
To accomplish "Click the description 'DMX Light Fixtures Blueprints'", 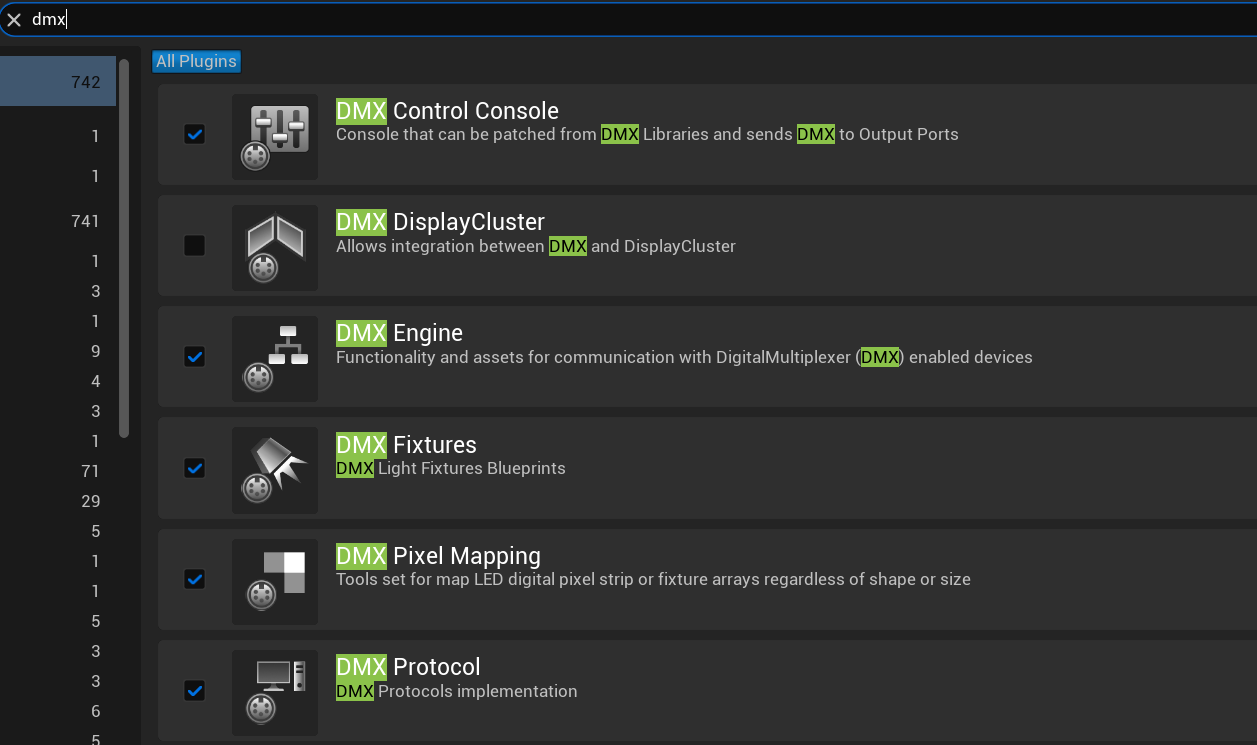I will pyautogui.click(x=451, y=468).
